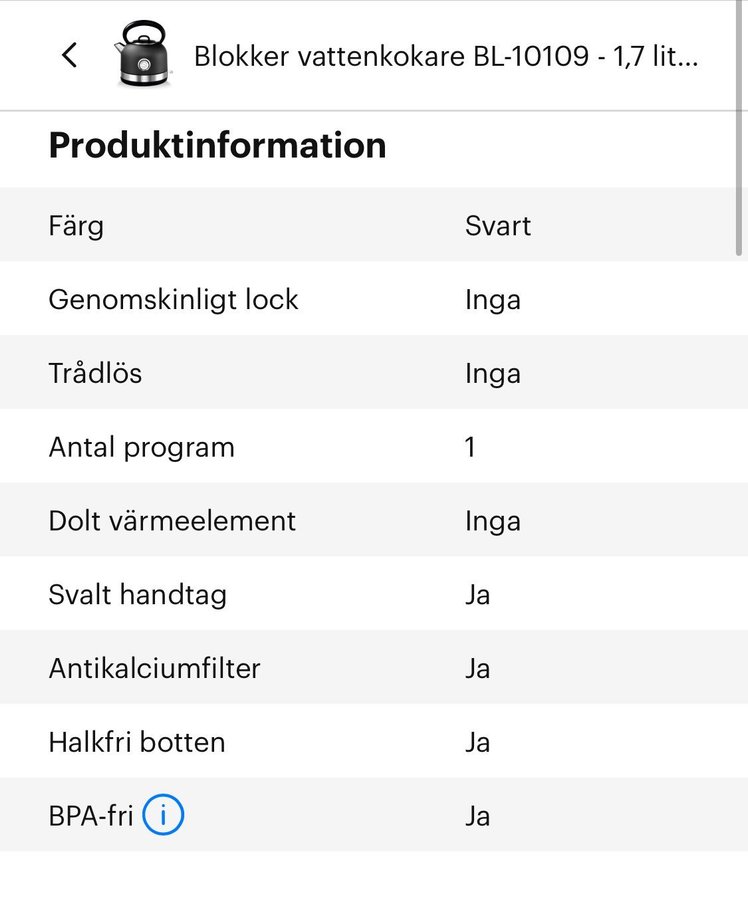Select the Antal program label
Image resolution: width=748 pixels, height=900 pixels.
141,447
